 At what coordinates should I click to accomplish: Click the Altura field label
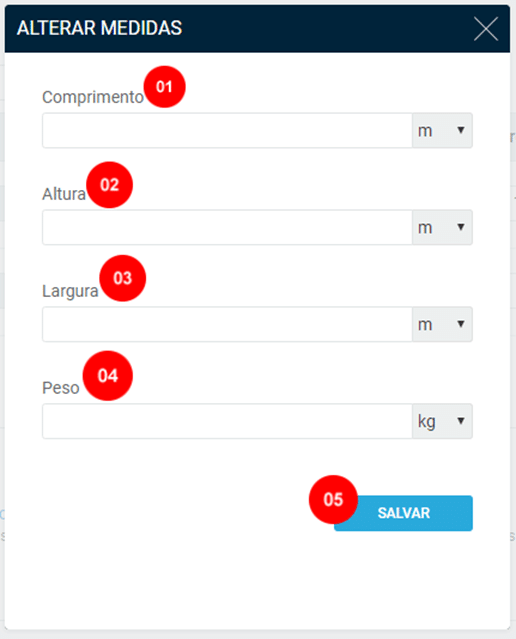click(x=64, y=194)
